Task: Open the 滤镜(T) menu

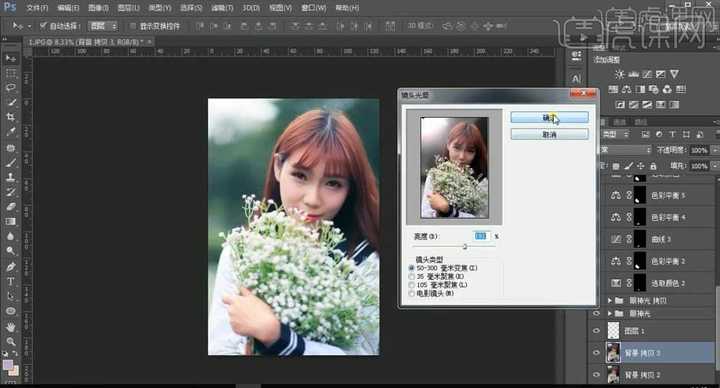Action: [222, 8]
